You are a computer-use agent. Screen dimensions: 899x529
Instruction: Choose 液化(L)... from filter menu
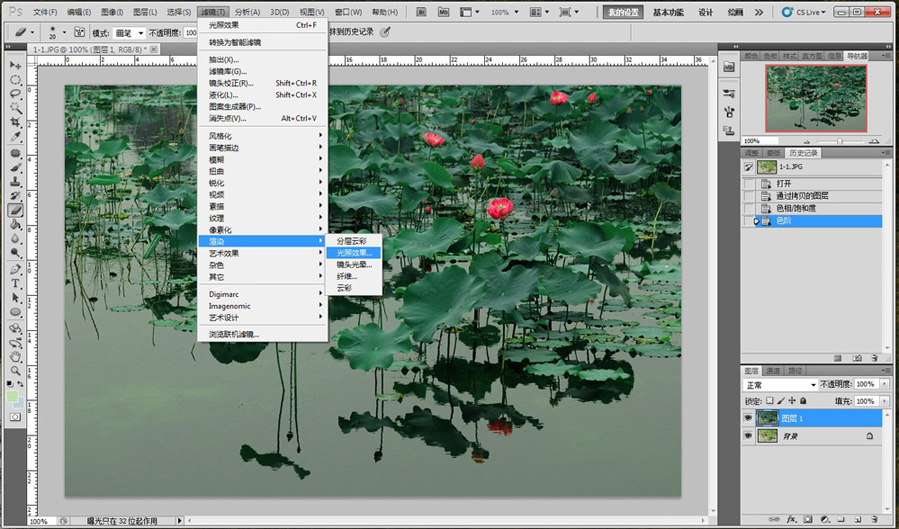coord(263,95)
